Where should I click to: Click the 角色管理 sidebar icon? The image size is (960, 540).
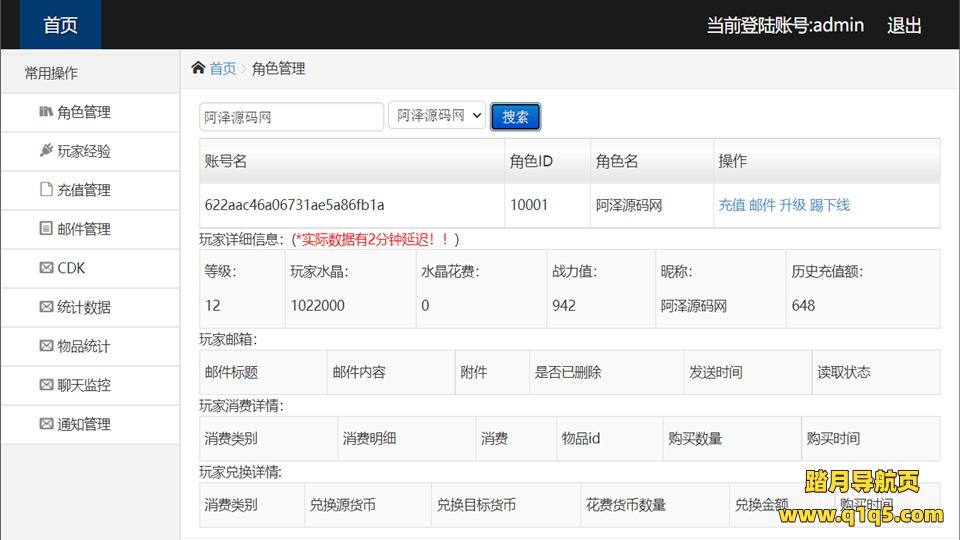coord(46,112)
